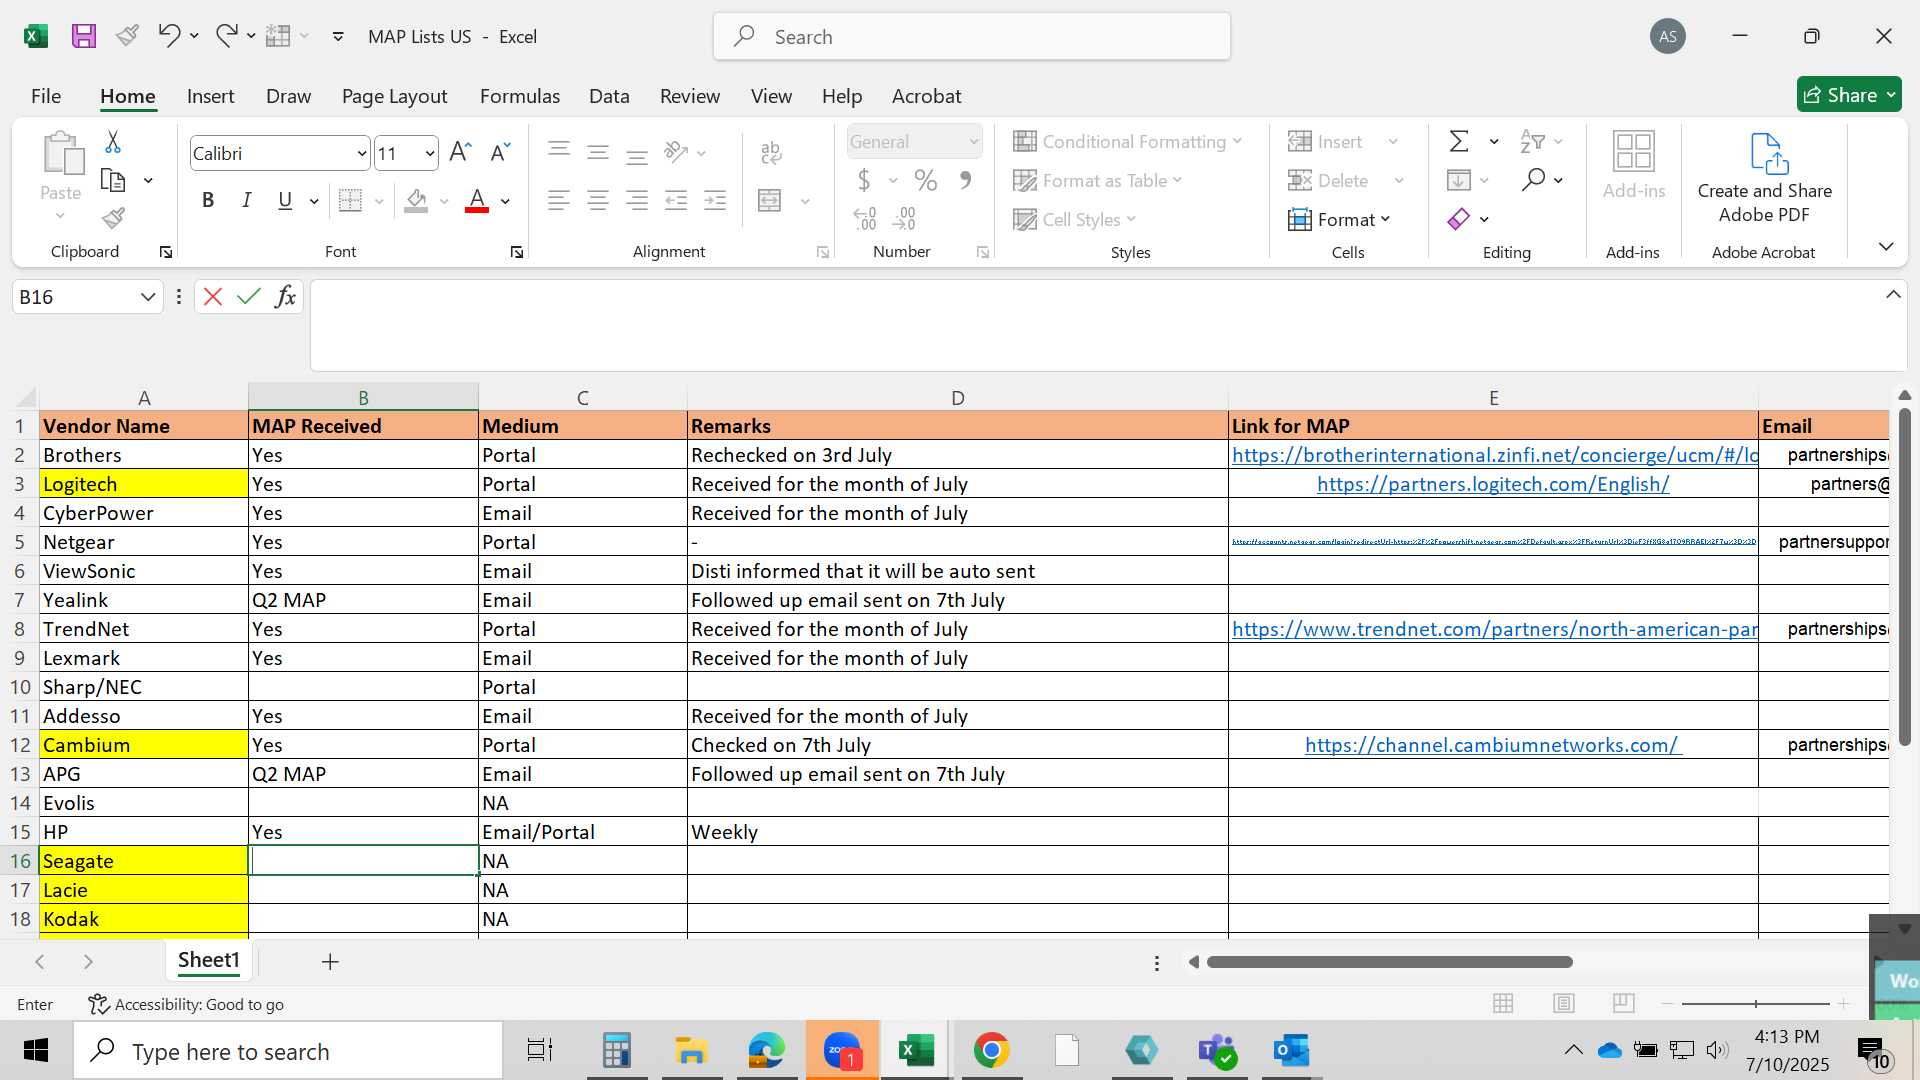
Task: Open Find & Select magnifier
Action: tap(1533, 180)
